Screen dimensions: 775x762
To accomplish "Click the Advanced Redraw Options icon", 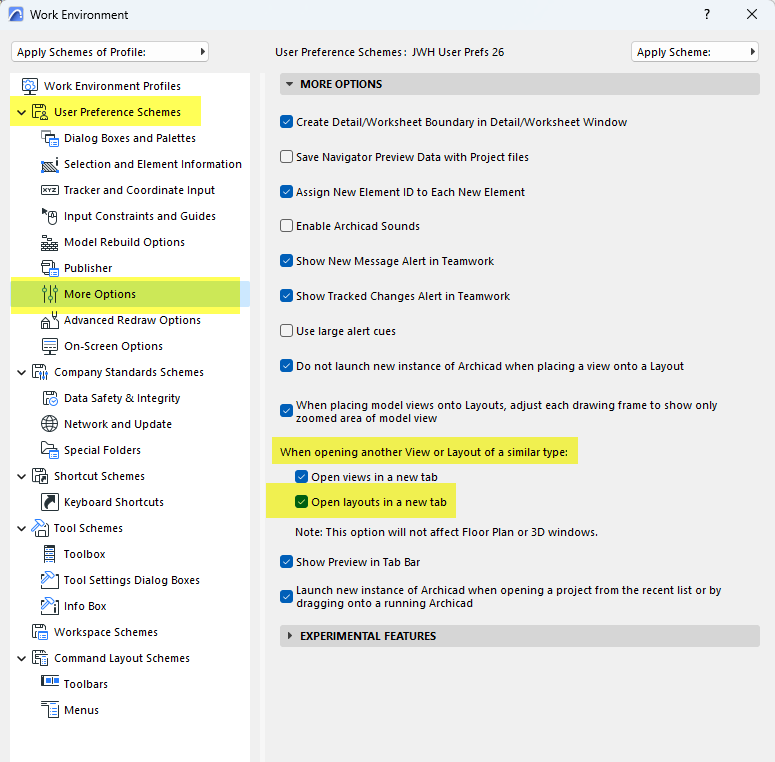I will (x=49, y=320).
